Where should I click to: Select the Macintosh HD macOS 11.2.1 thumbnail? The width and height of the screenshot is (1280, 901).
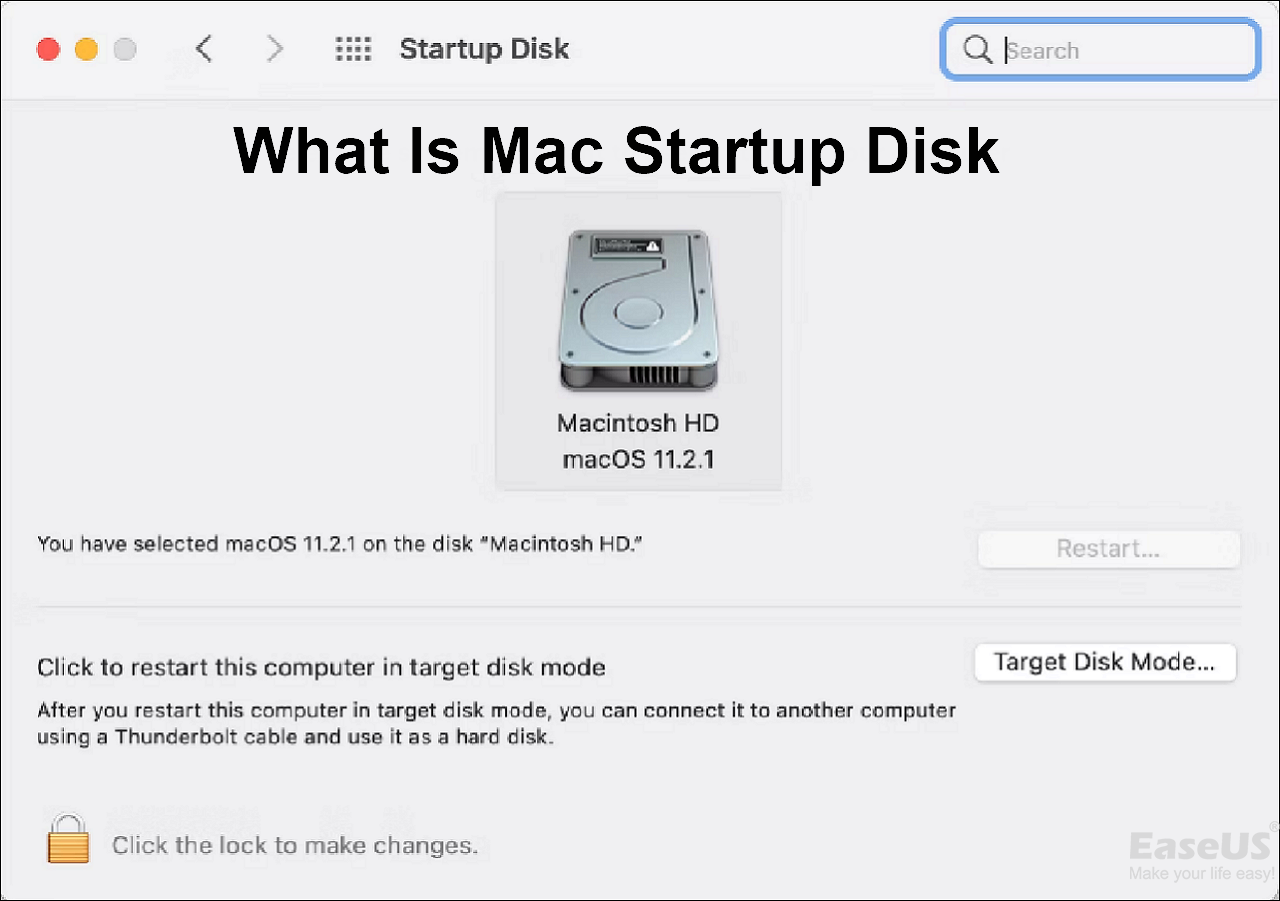[x=638, y=340]
